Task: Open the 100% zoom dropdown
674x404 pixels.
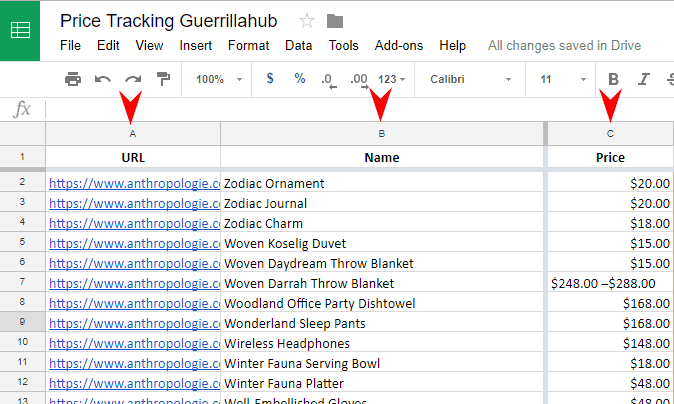Action: point(217,79)
